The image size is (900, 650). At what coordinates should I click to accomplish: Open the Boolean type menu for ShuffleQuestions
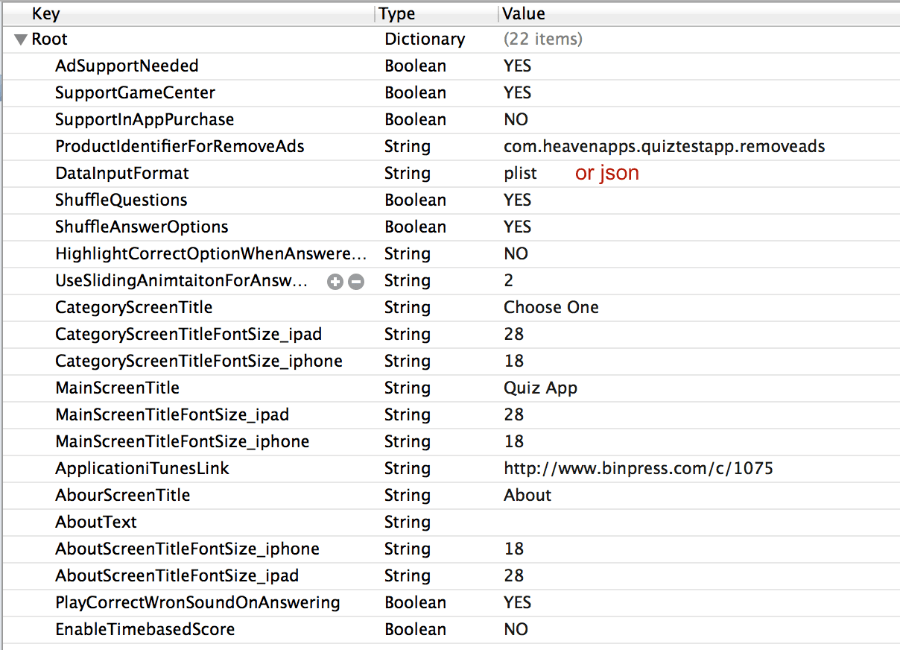tap(415, 200)
